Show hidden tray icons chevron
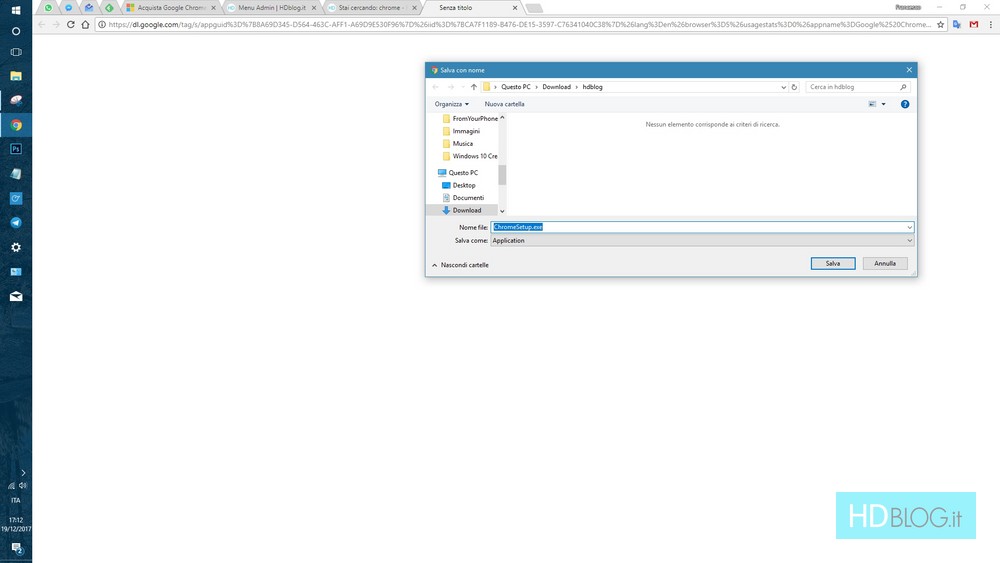 point(23,472)
